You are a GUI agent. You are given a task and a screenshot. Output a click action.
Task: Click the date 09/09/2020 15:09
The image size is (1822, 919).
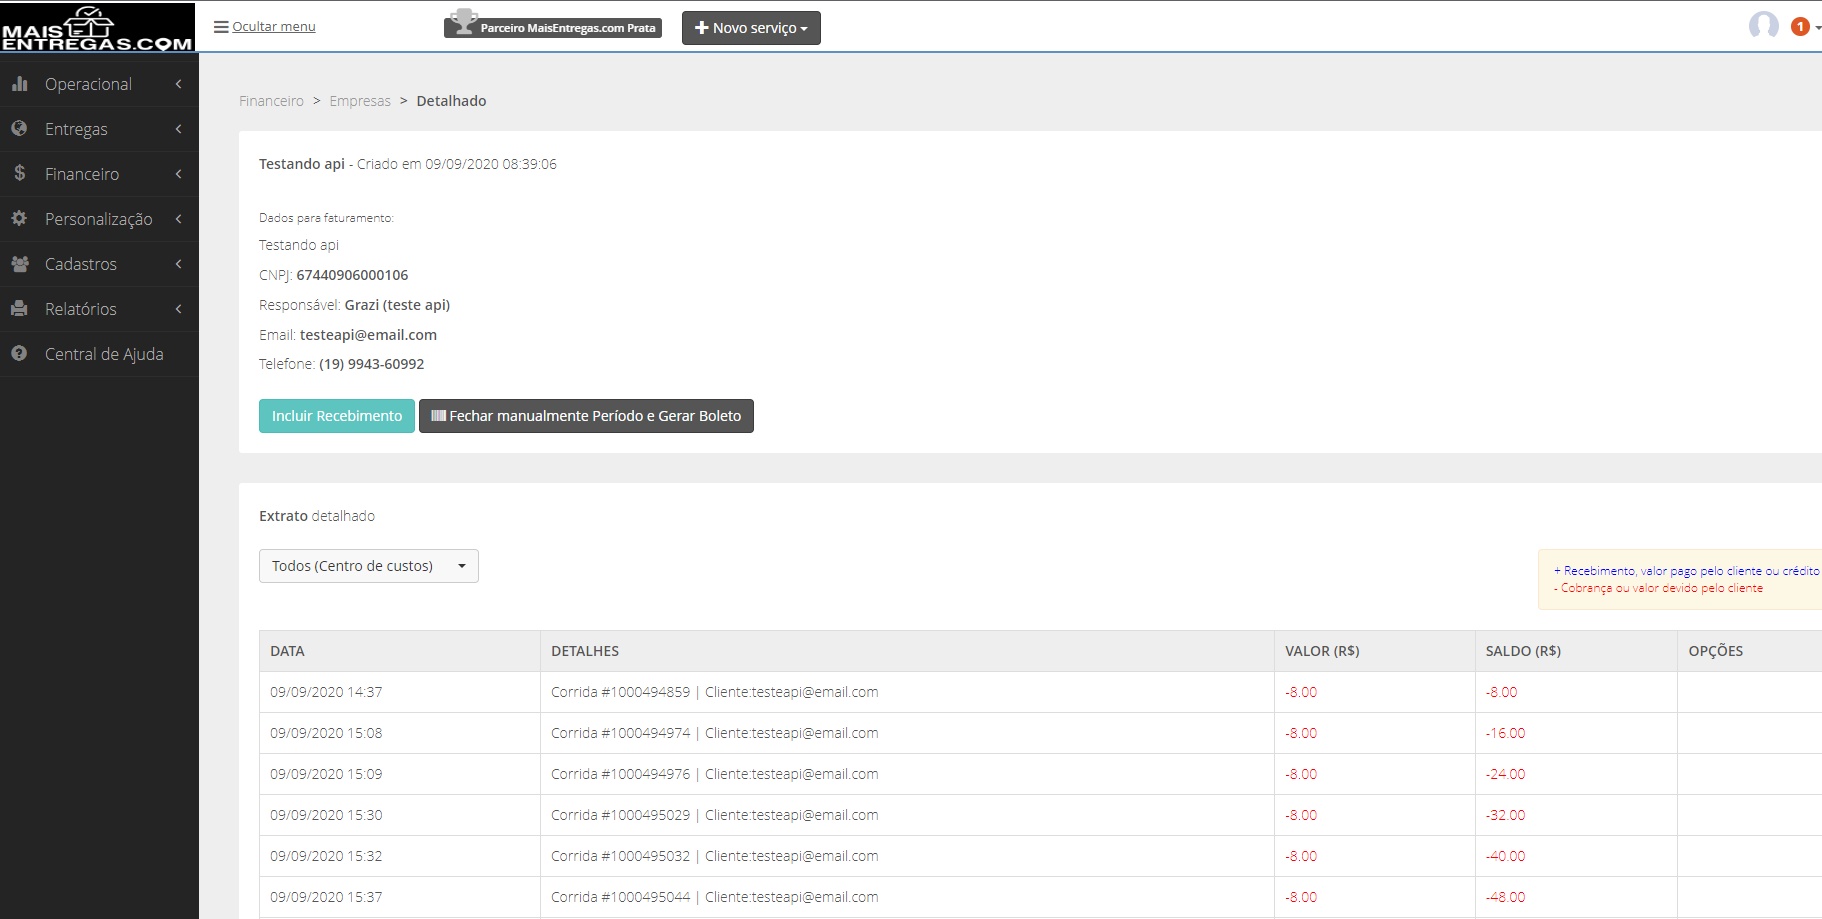point(326,774)
